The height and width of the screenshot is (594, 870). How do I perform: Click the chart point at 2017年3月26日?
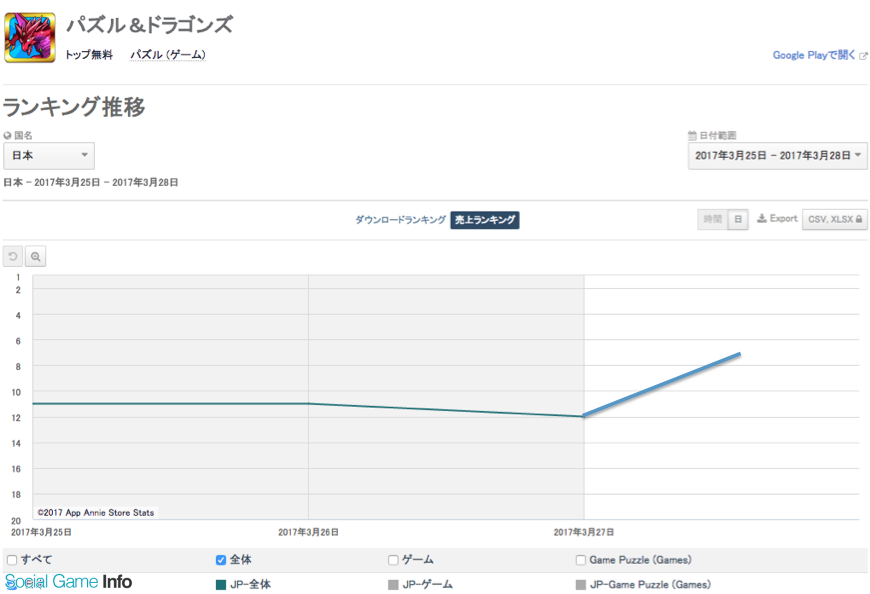pos(308,403)
